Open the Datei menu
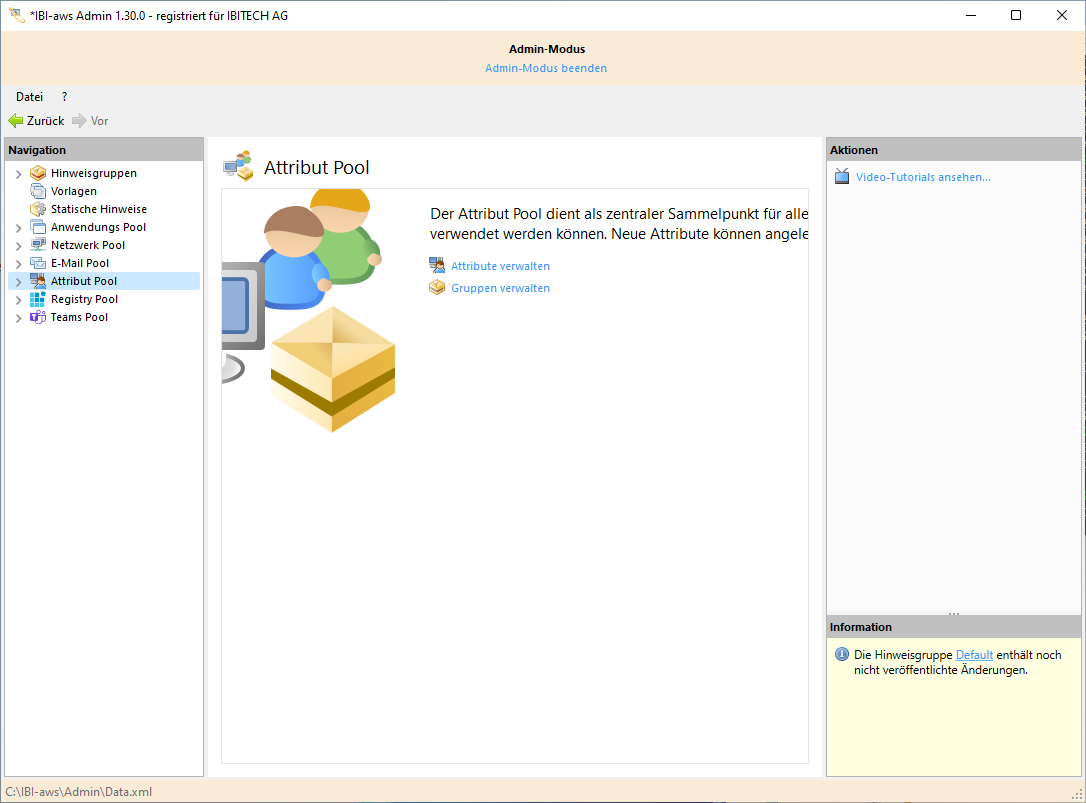 click(29, 97)
